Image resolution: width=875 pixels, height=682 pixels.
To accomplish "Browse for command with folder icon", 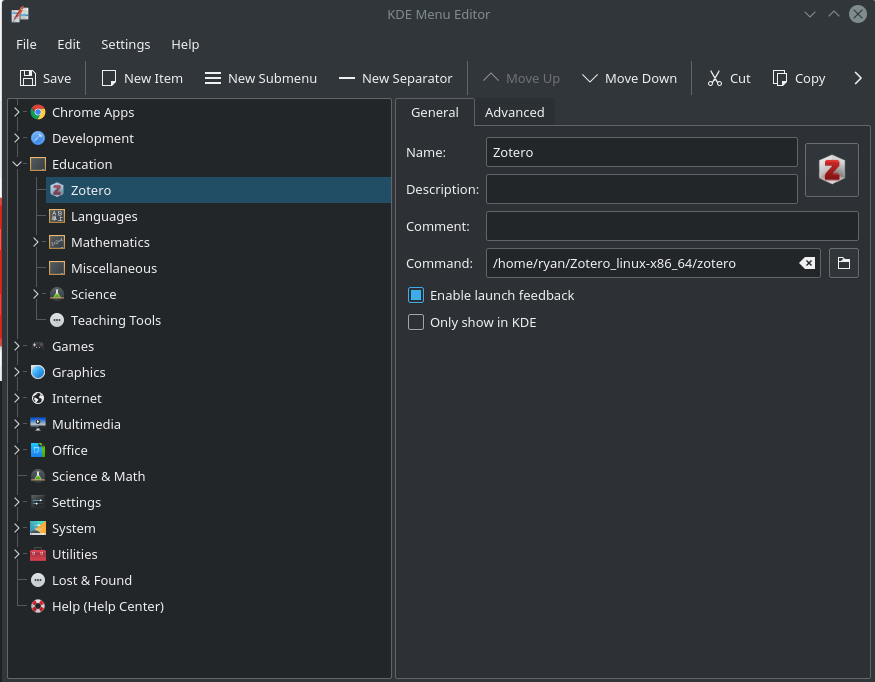I will point(844,263).
